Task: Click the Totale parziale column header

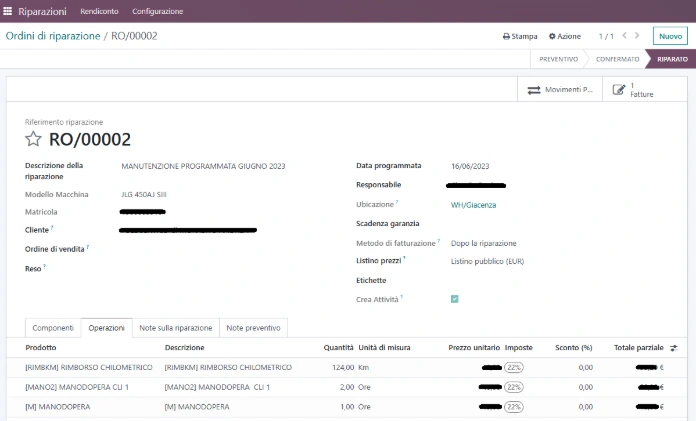Action: [x=638, y=348]
